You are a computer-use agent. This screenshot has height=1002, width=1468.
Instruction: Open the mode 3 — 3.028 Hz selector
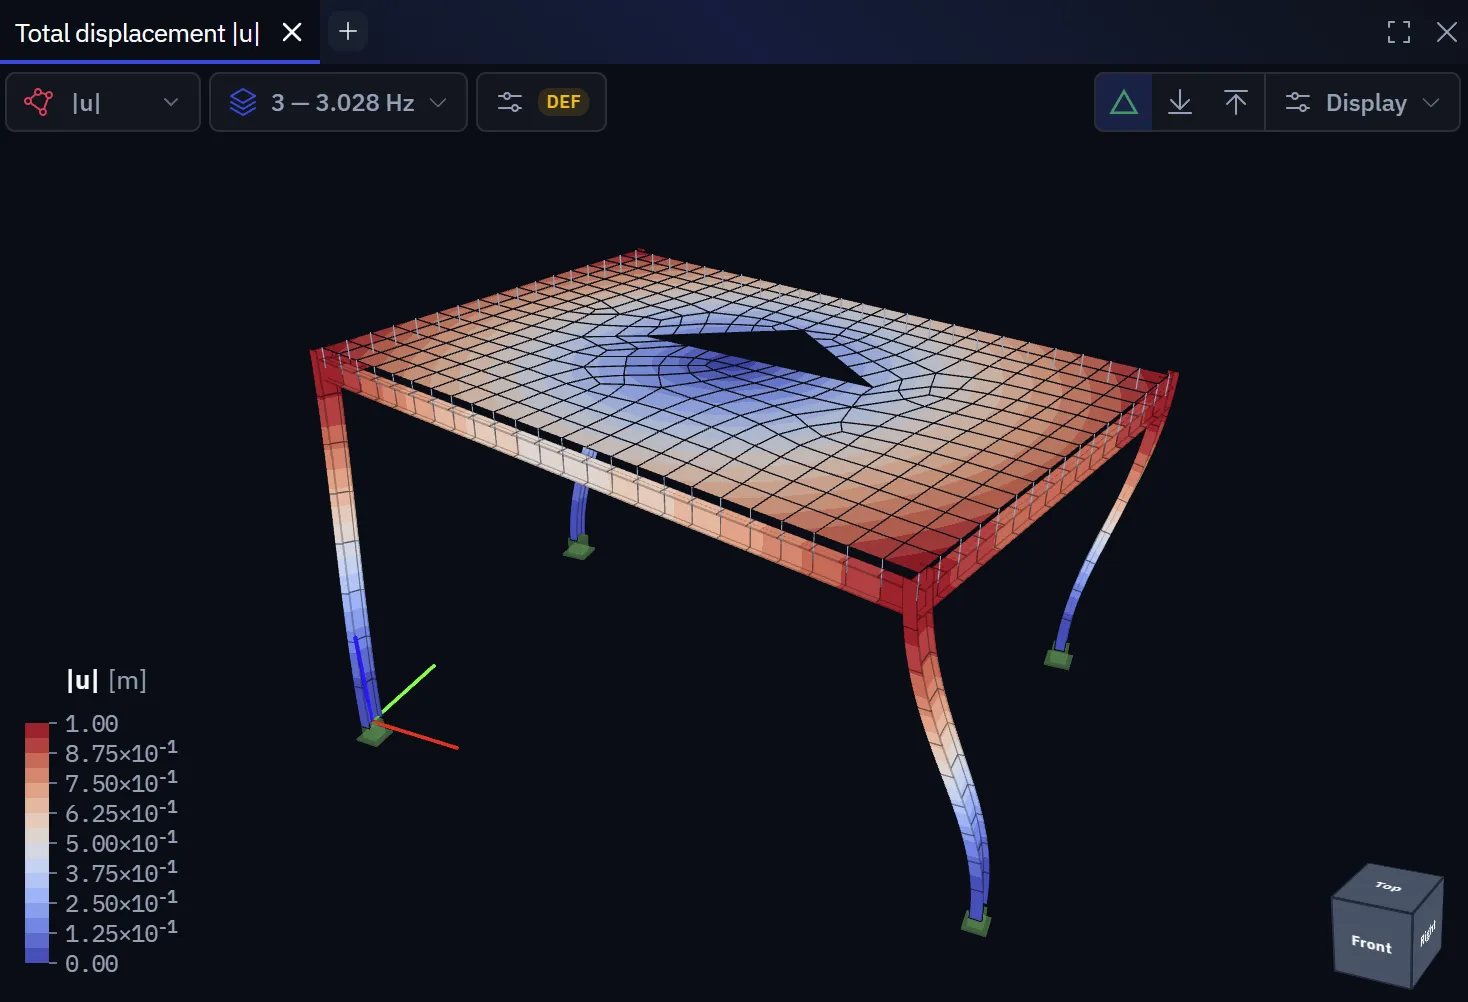338,102
